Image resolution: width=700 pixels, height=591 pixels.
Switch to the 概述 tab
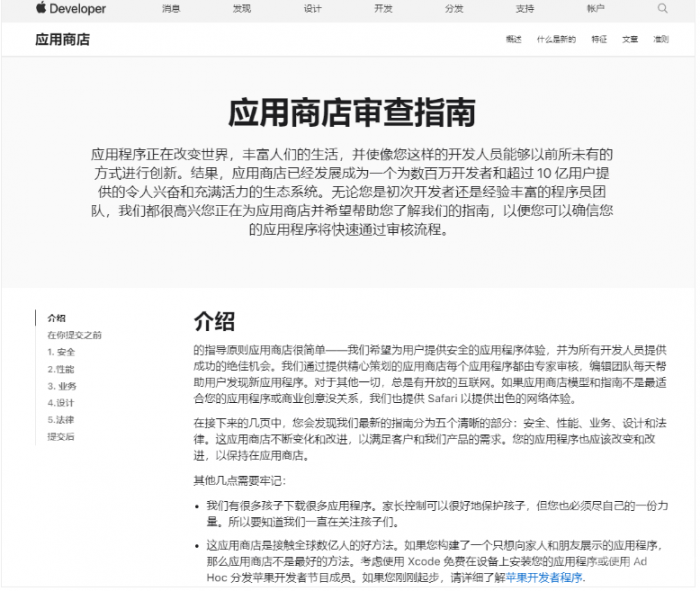[513, 39]
